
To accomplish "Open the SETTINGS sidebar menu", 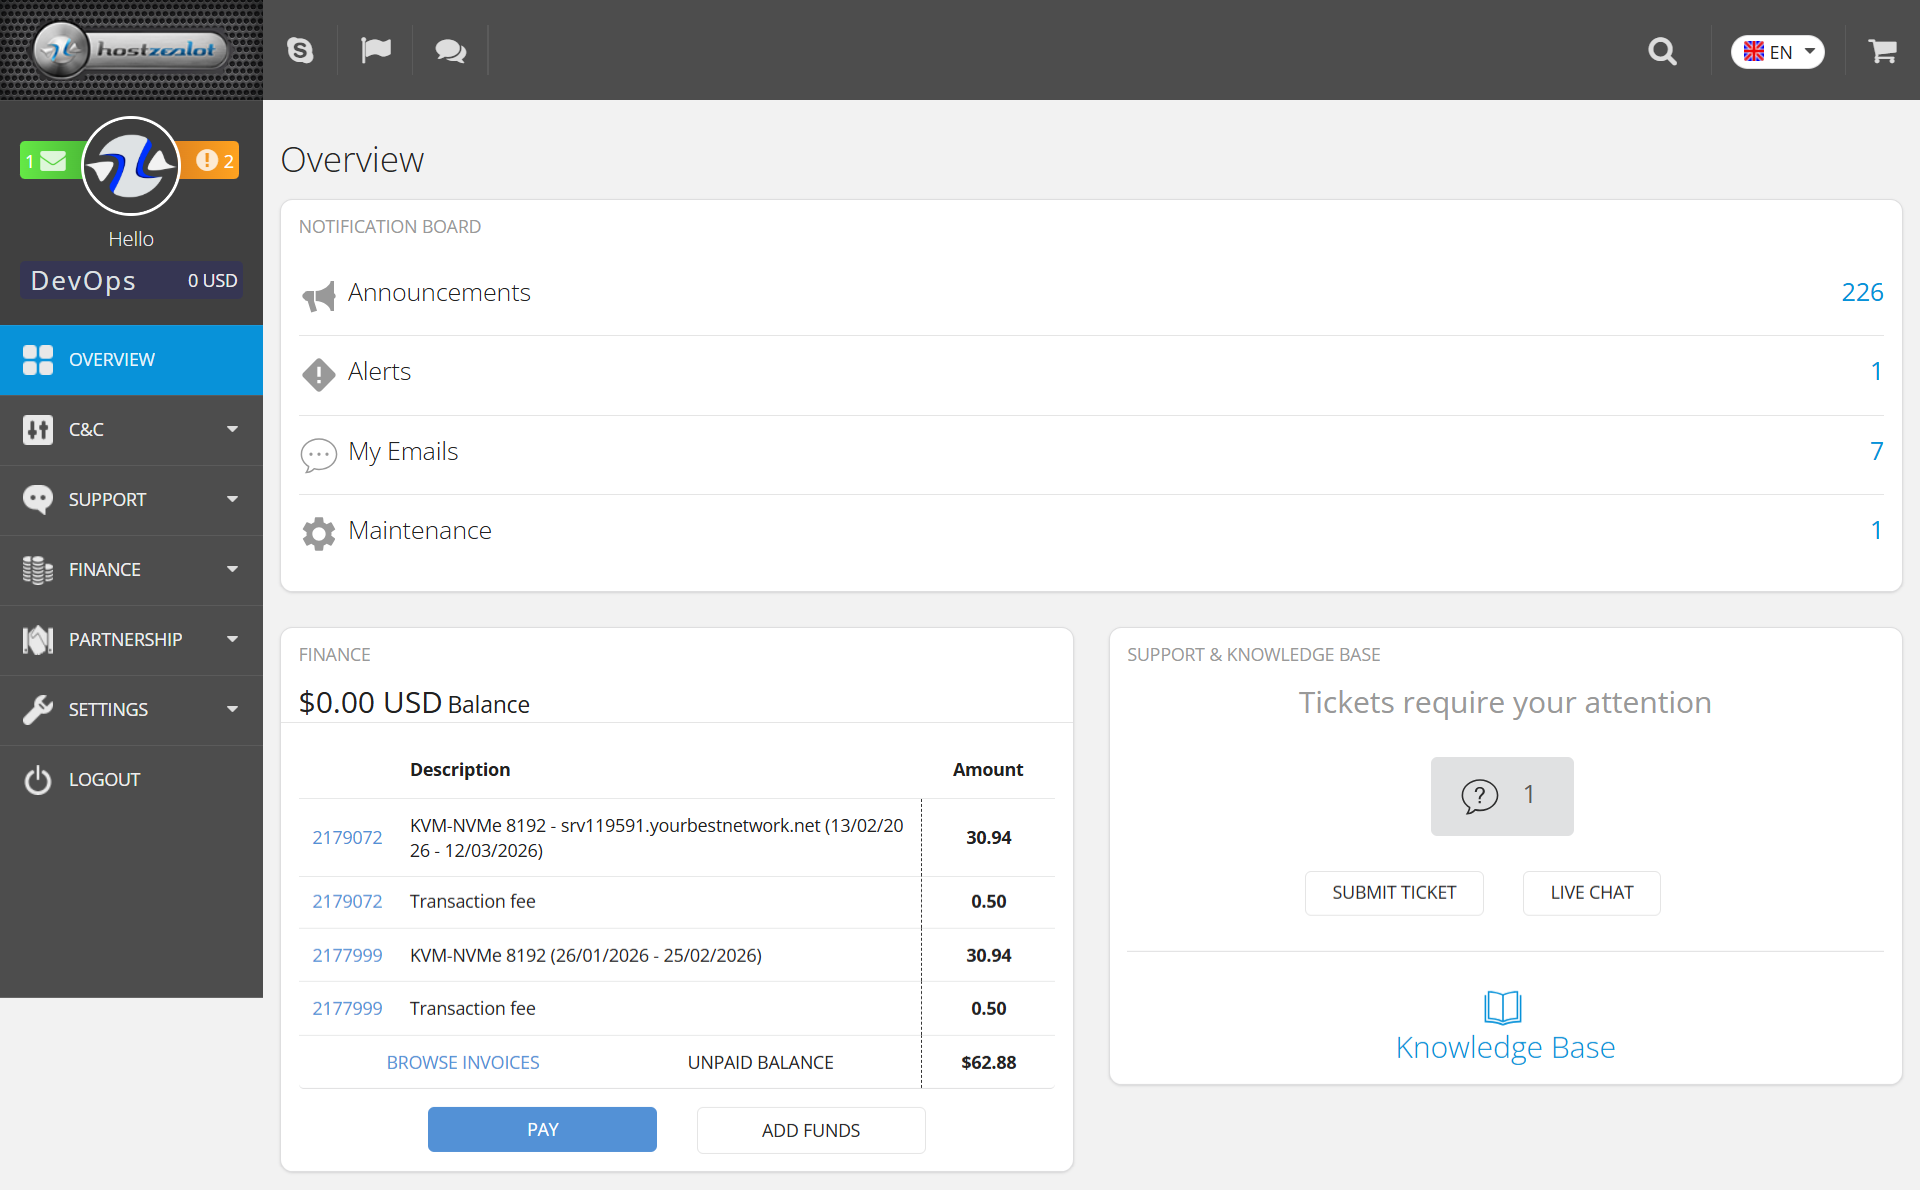I will [131, 710].
